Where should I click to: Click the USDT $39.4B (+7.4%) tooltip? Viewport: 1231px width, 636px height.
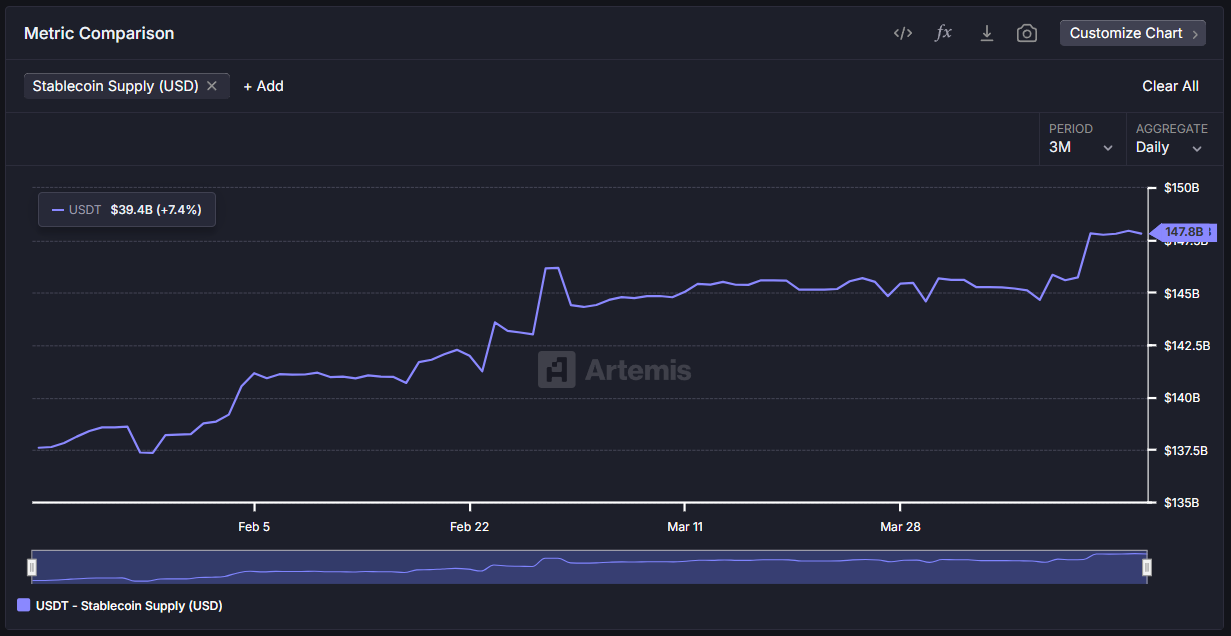pyautogui.click(x=127, y=210)
